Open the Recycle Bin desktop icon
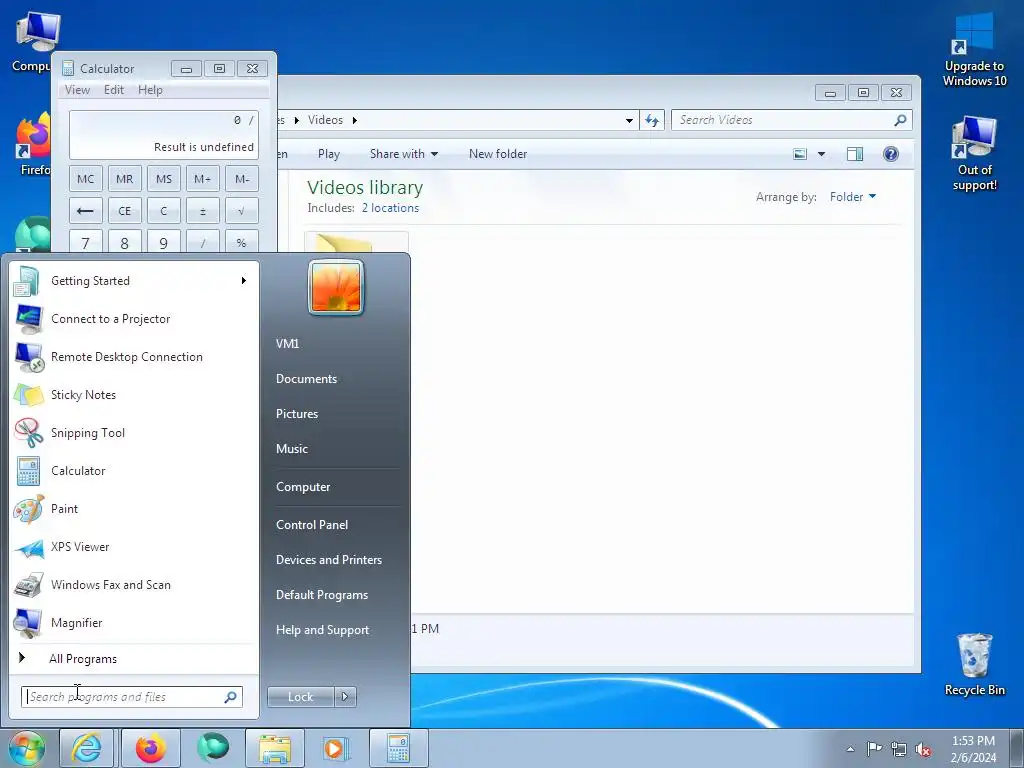 coord(974,664)
